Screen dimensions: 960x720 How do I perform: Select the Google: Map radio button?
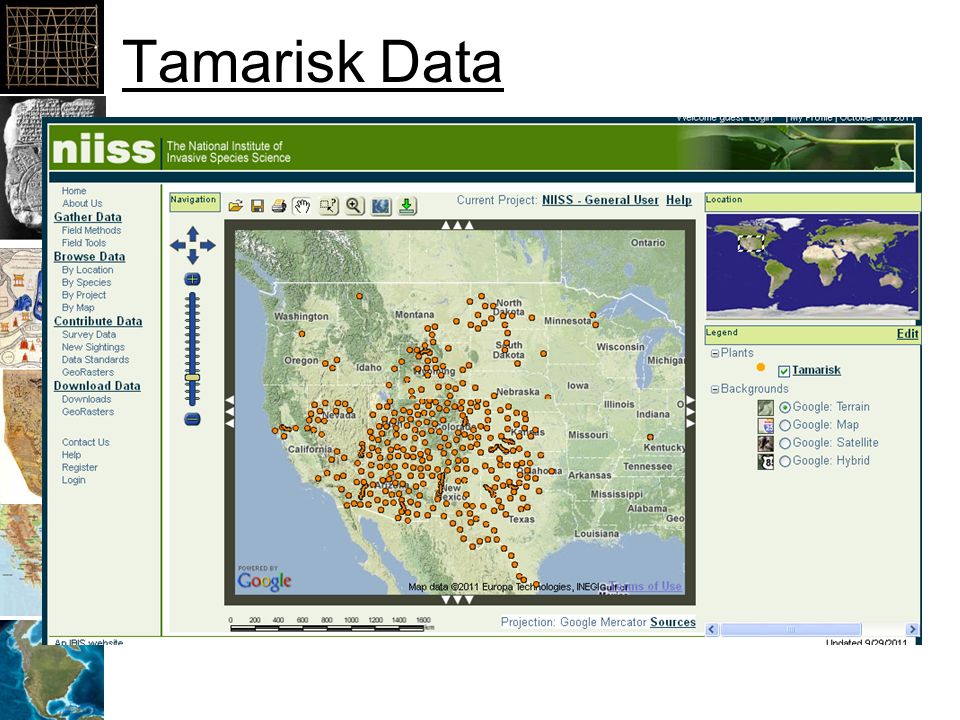(x=785, y=425)
